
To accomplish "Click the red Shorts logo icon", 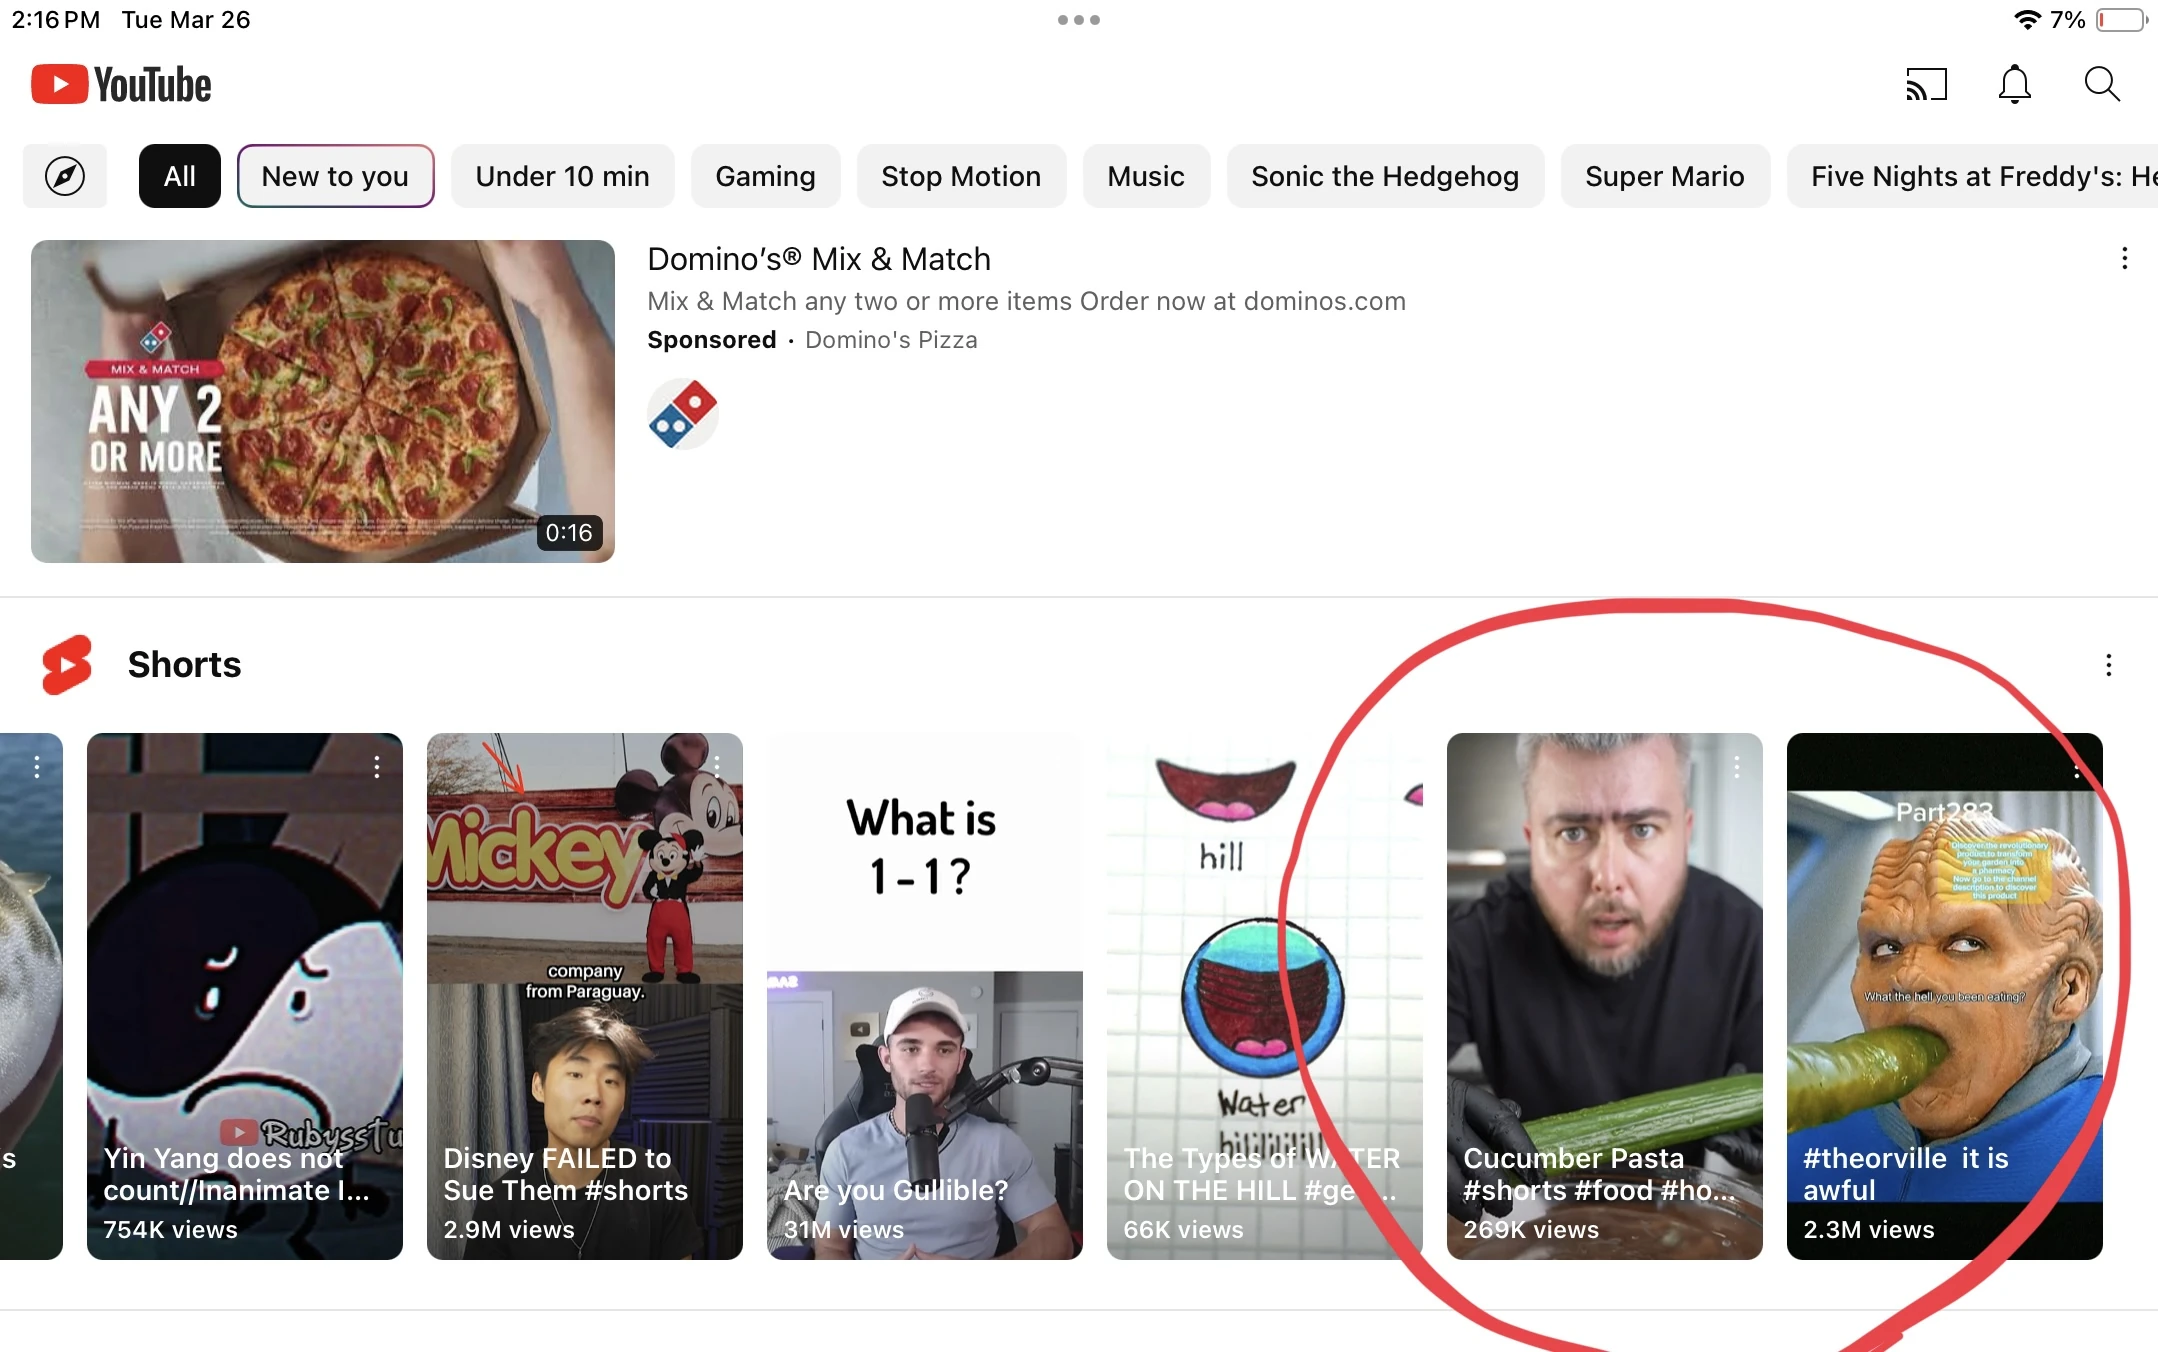I will [66, 665].
